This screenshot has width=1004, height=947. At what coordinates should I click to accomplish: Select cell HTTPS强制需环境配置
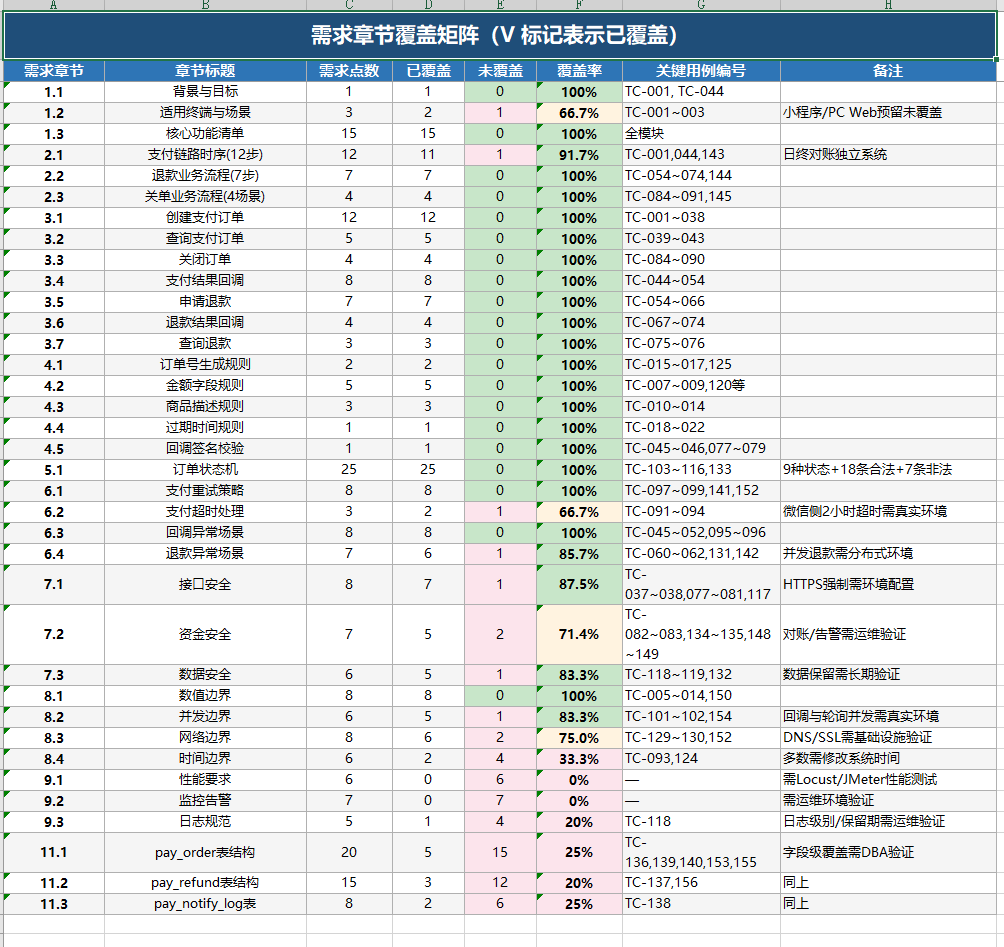(x=888, y=585)
